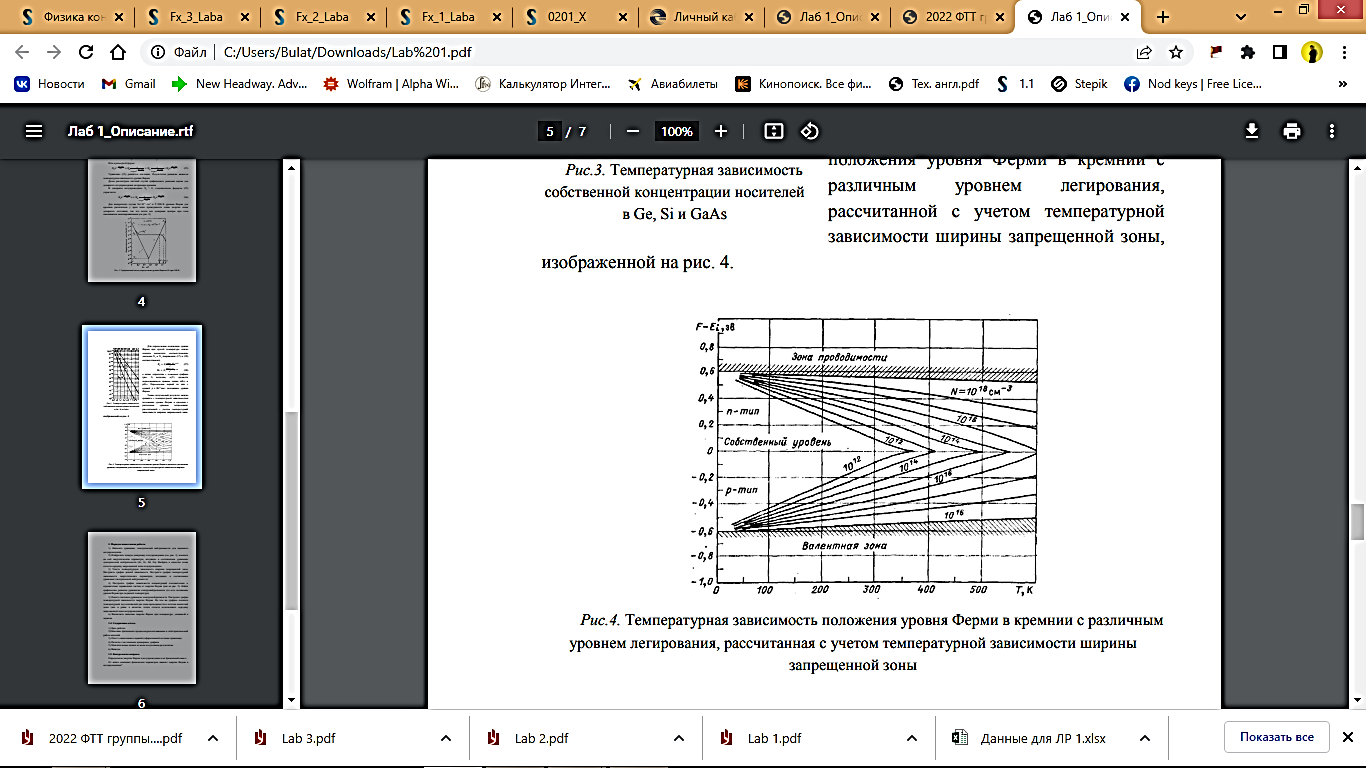Close the active Лаб 1_Опис tab
This screenshot has height=768, width=1366.
point(1124,17)
